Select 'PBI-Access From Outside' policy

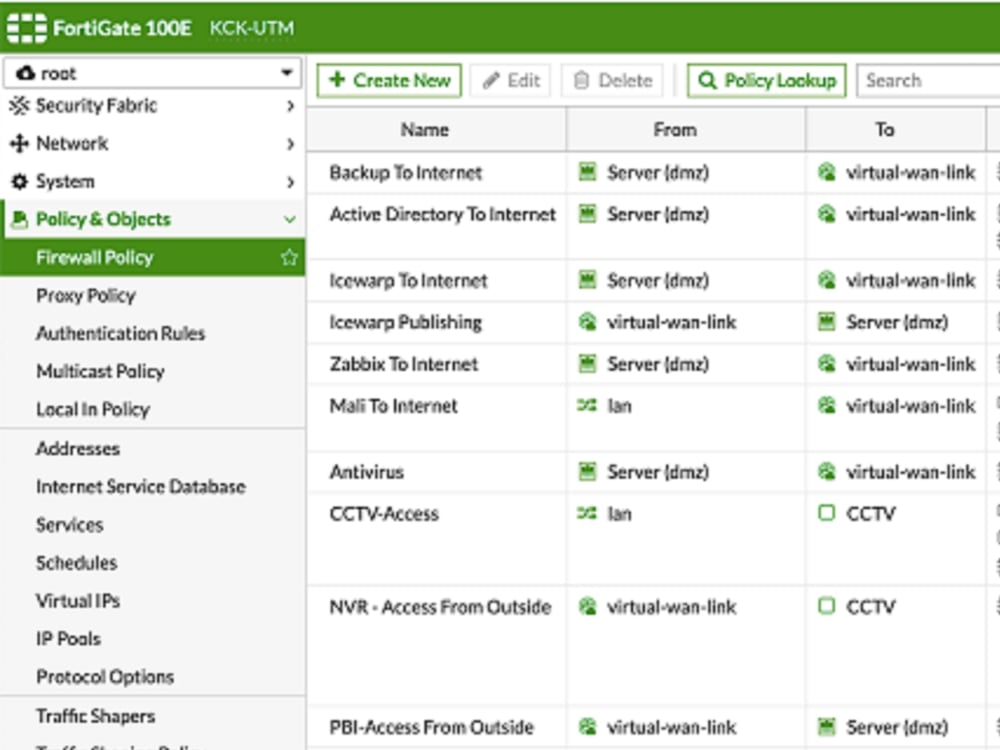[x=431, y=727]
